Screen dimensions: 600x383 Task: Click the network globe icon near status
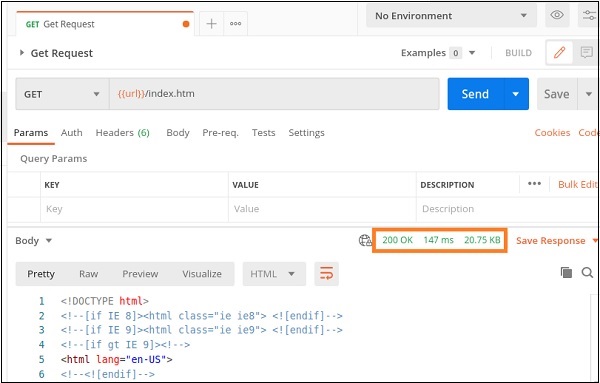365,240
